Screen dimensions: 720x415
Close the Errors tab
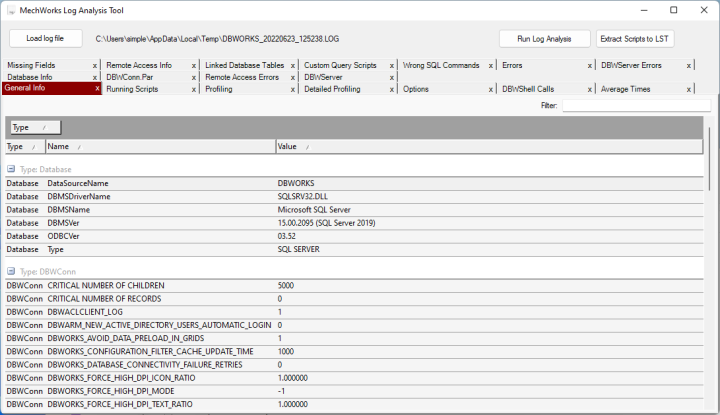pos(590,66)
